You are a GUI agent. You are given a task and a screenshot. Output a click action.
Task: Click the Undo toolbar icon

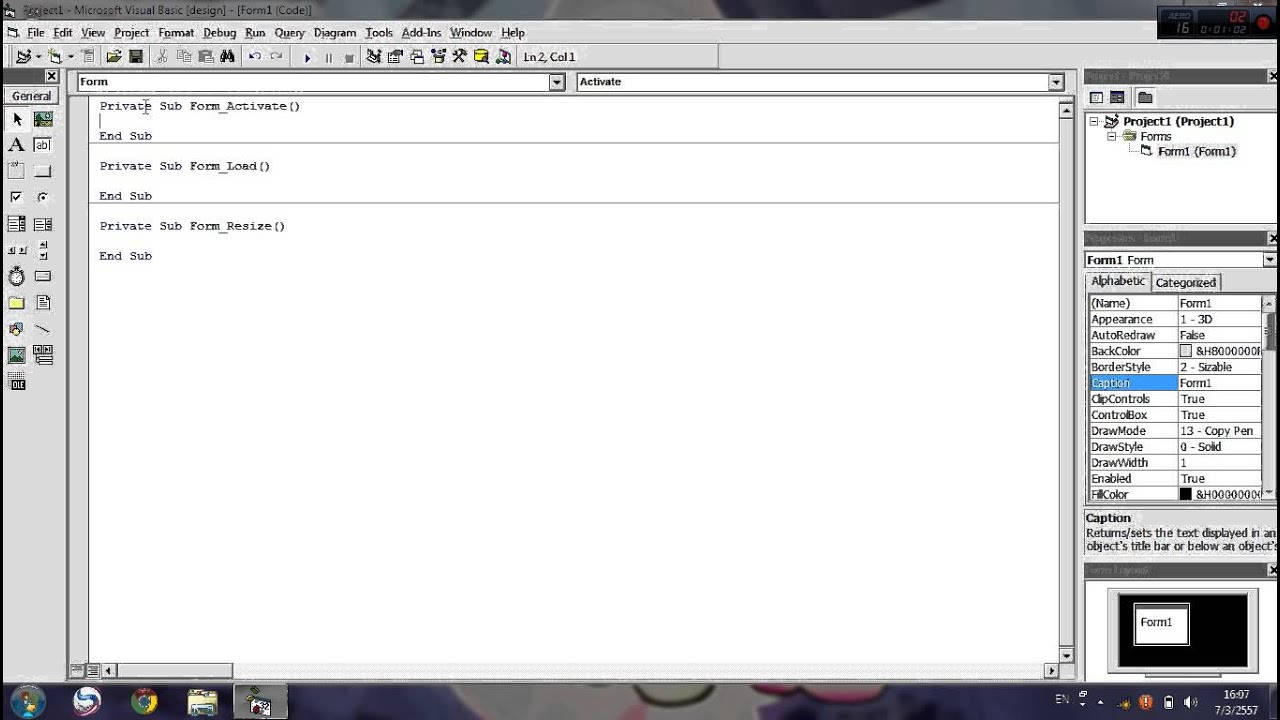click(255, 57)
